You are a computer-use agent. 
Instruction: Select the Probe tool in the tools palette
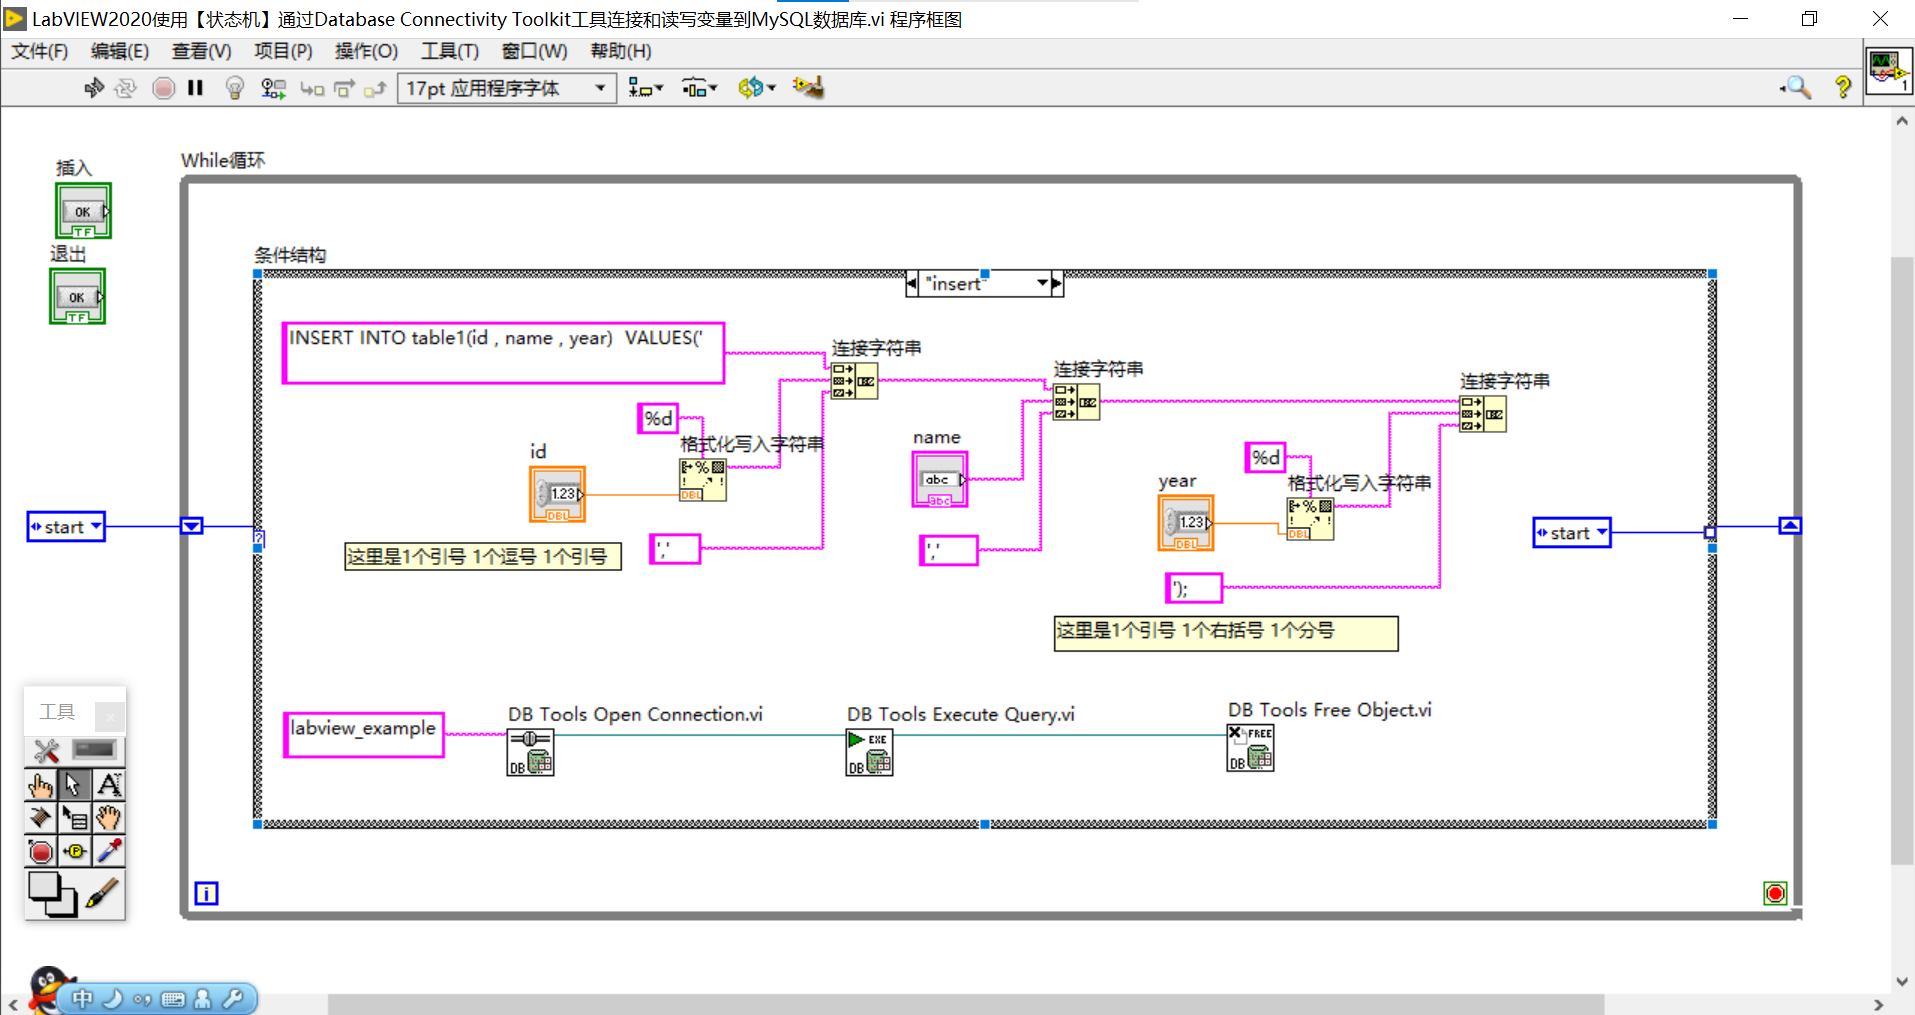tap(75, 851)
